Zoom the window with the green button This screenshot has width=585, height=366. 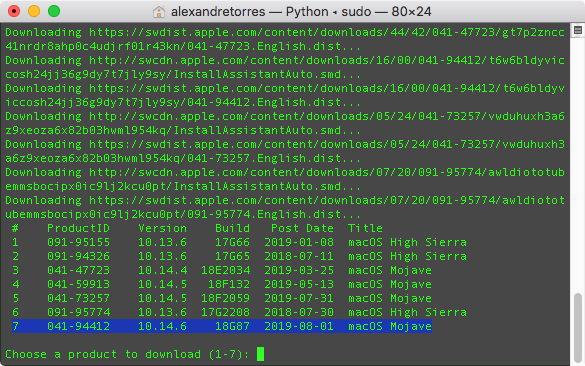54,11
